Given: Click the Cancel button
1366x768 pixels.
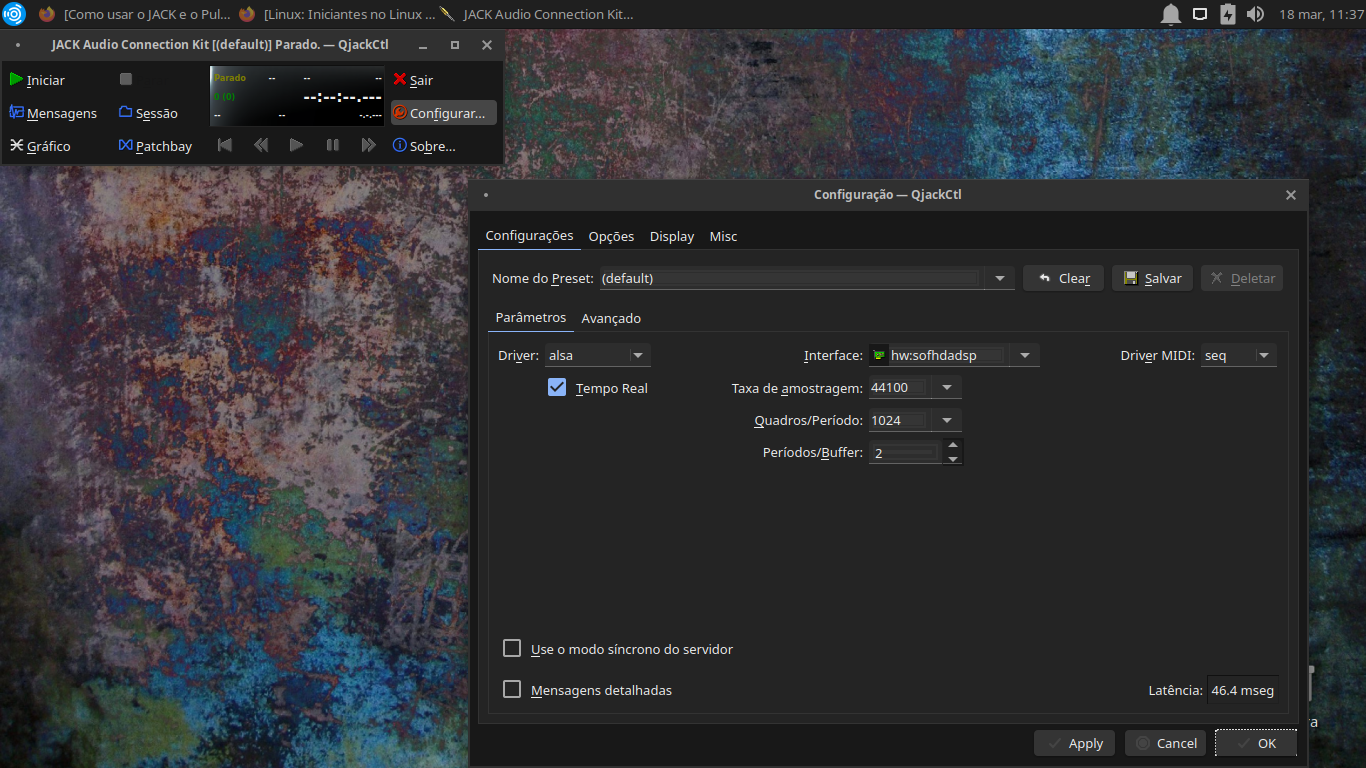Looking at the screenshot, I should (x=1165, y=743).
